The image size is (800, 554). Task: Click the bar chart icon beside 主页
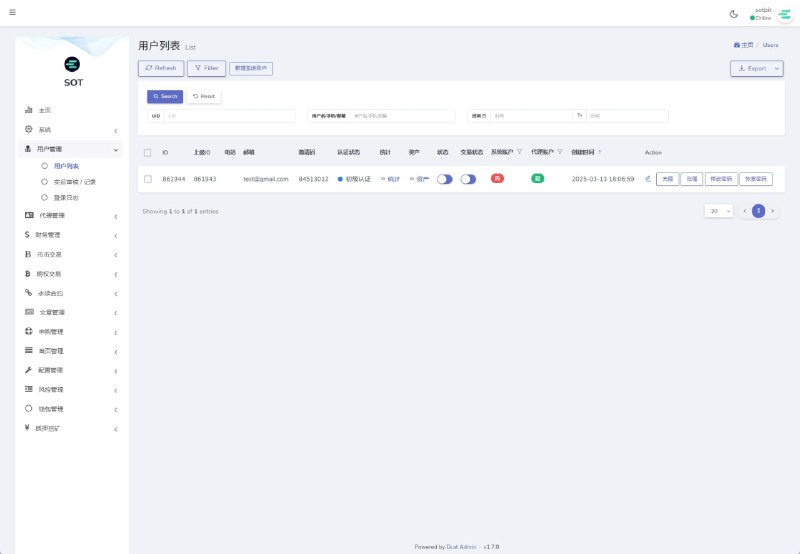[29, 110]
